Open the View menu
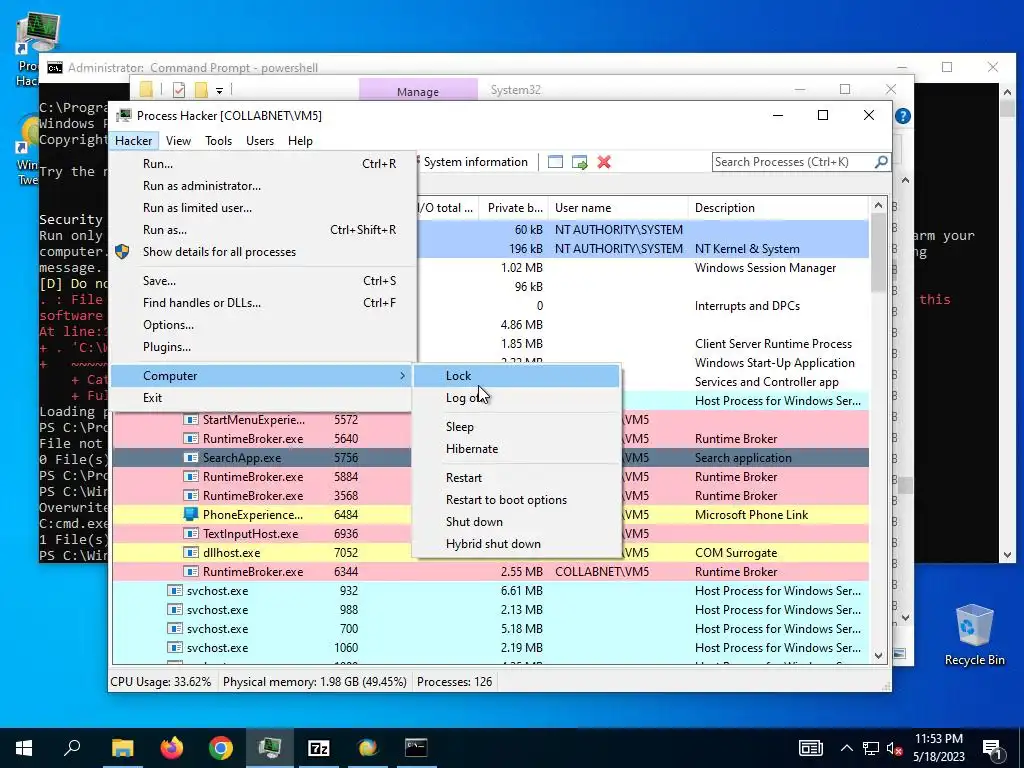 [x=178, y=140]
